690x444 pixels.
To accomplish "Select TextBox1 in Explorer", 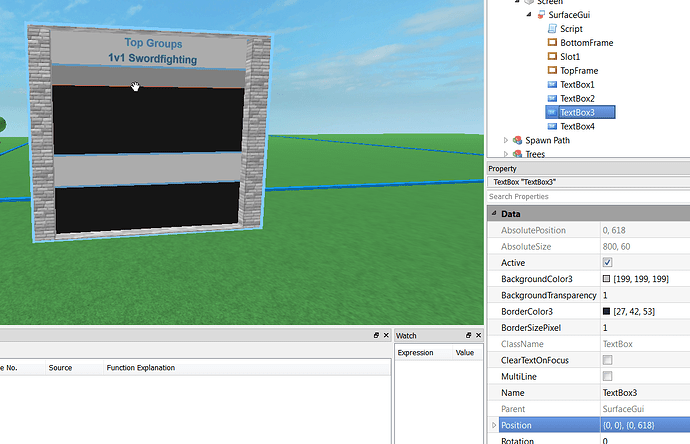I will coord(577,84).
